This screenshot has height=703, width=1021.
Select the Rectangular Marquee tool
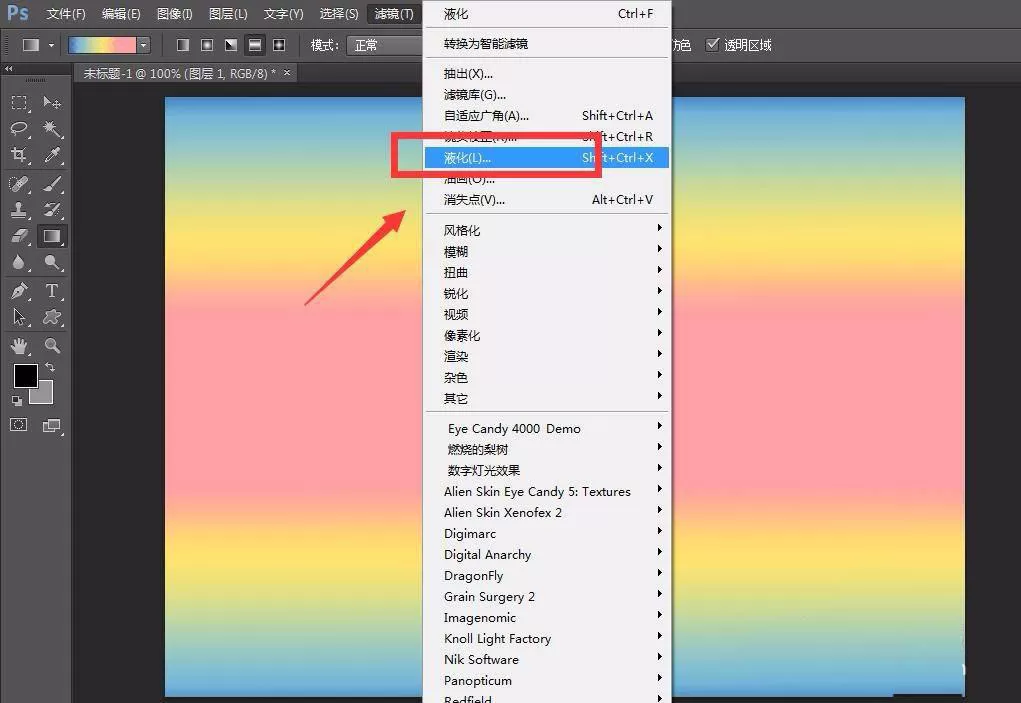point(20,103)
